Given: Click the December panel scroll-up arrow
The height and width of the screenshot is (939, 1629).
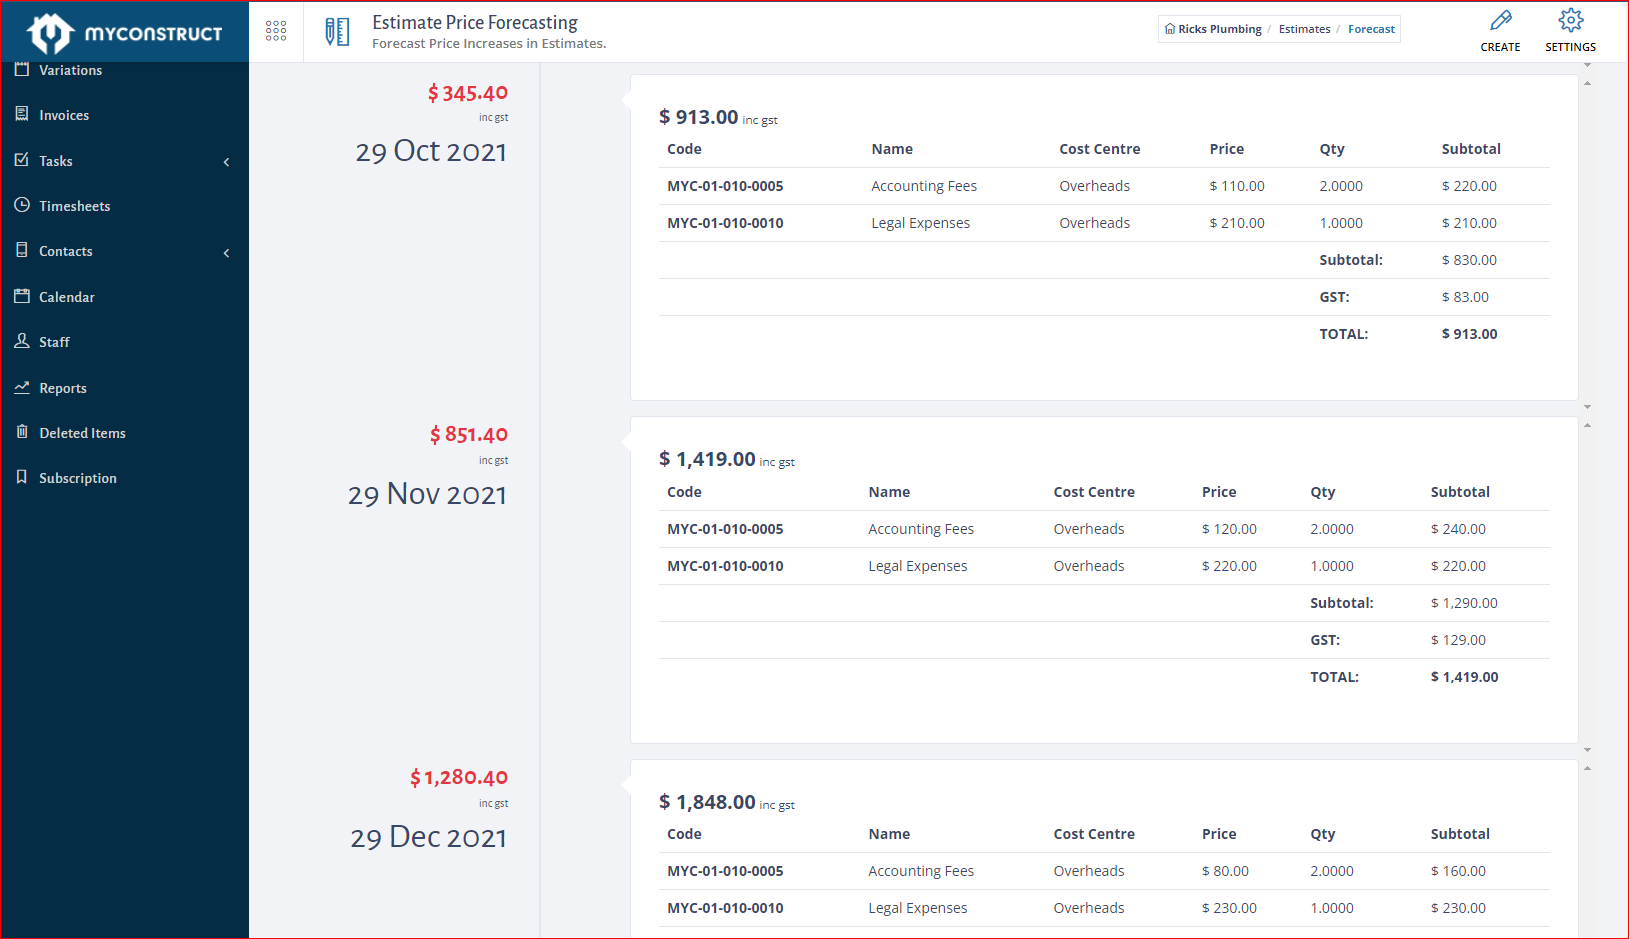Looking at the screenshot, I should coord(1587,769).
